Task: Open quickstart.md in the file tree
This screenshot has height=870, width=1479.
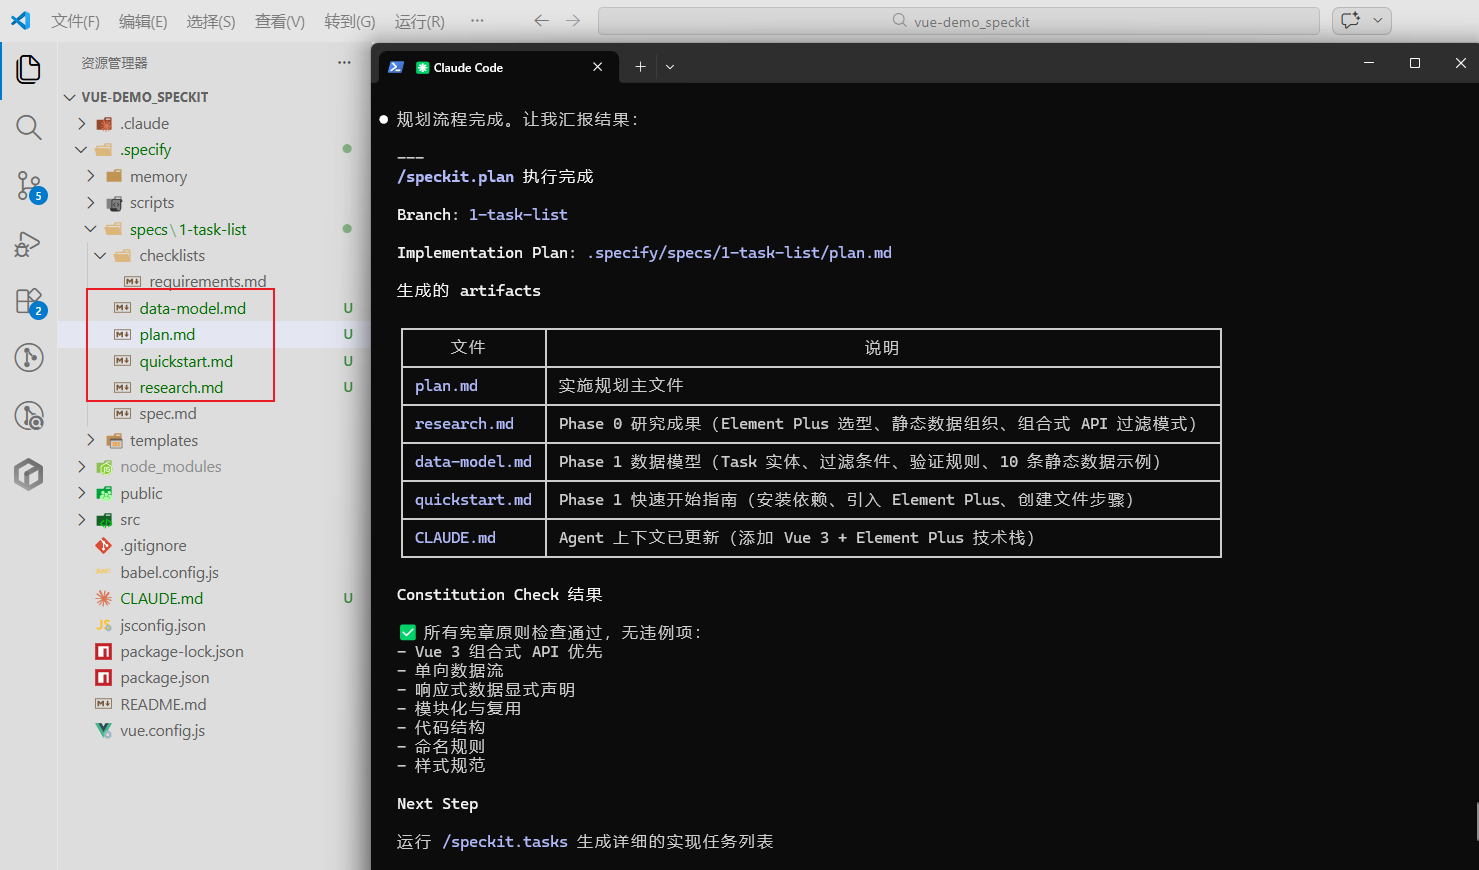Action: coord(186,361)
